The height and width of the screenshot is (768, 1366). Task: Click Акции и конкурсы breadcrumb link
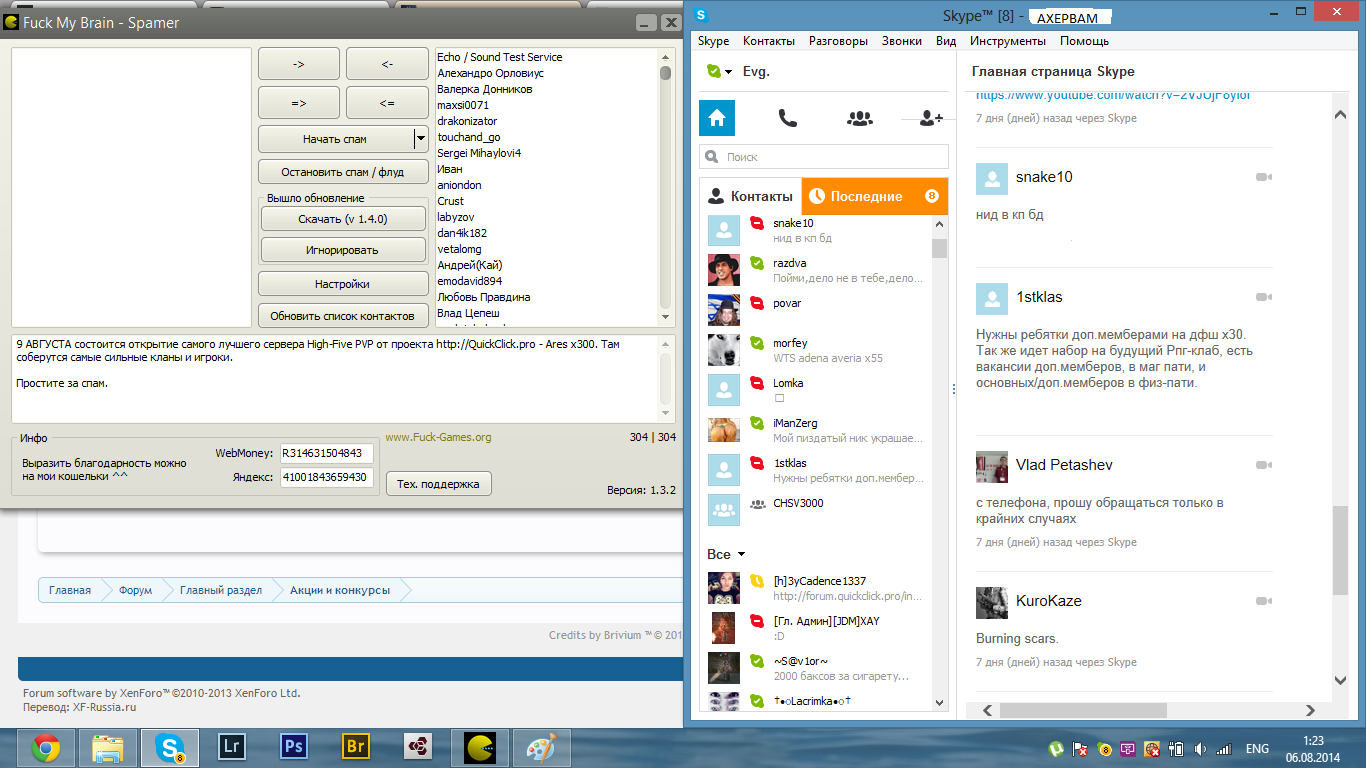coord(340,590)
